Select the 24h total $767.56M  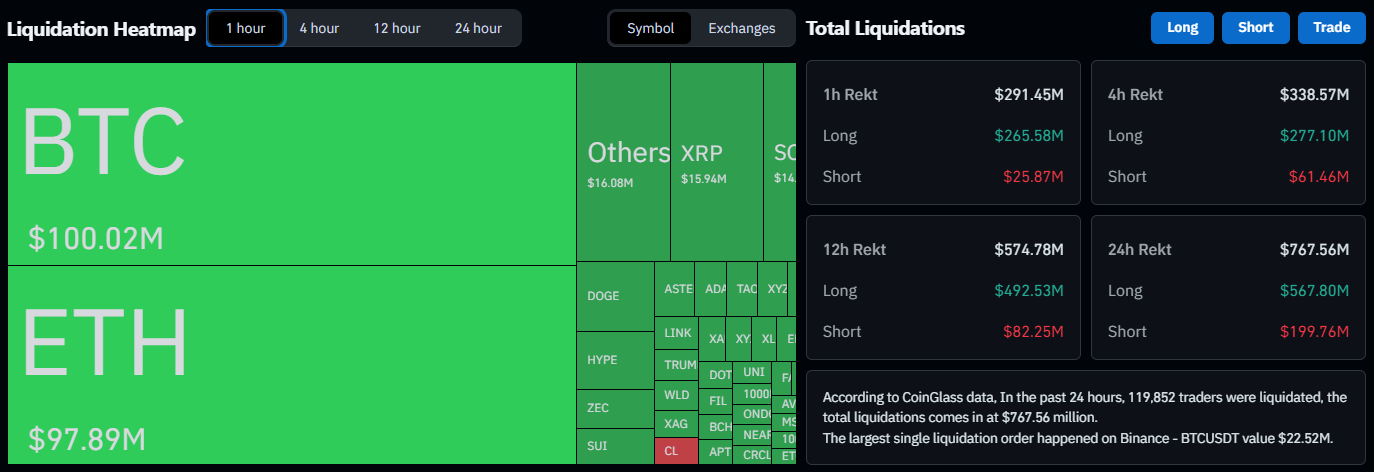click(1314, 249)
